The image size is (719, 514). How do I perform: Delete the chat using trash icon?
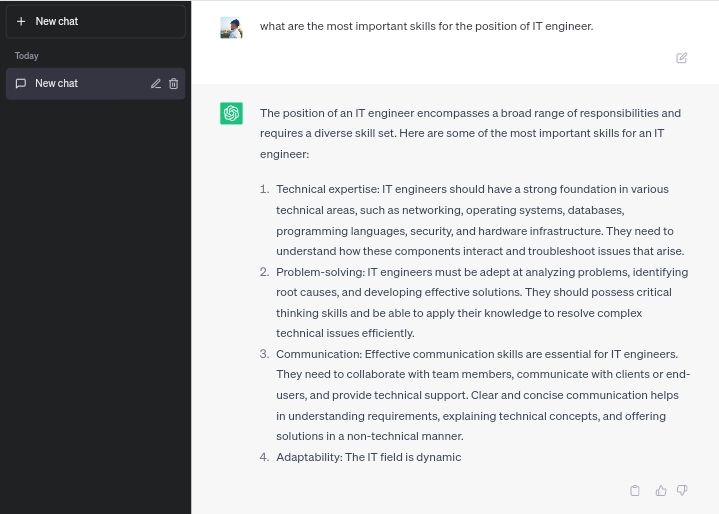173,84
